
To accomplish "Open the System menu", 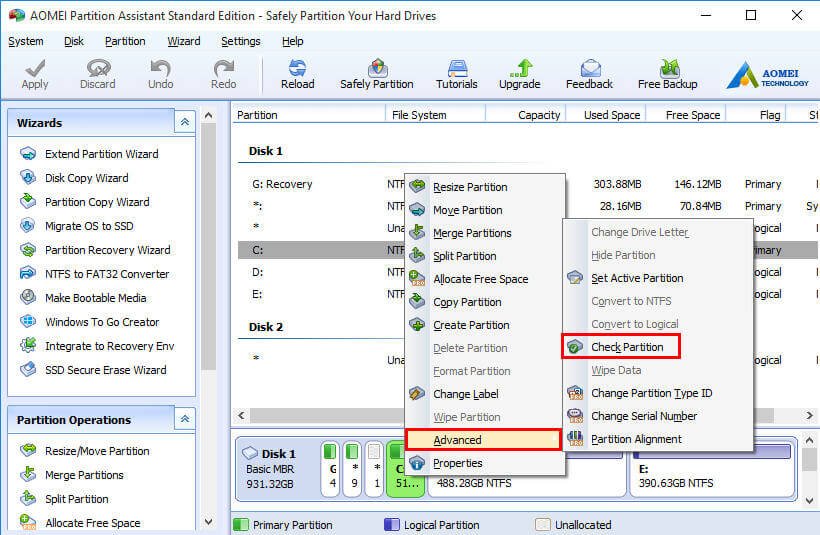I will coord(26,41).
